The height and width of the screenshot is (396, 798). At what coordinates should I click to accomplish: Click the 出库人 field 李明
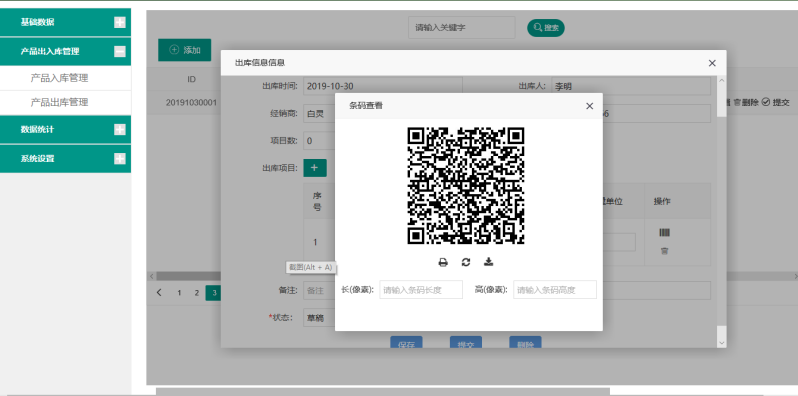click(x=631, y=86)
